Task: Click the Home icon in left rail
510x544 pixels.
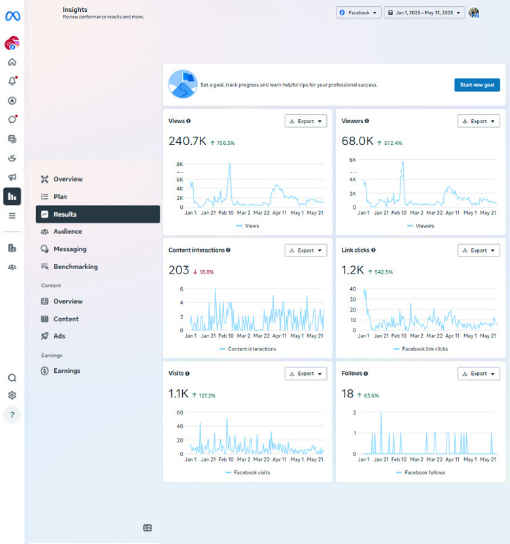Action: click(x=12, y=62)
